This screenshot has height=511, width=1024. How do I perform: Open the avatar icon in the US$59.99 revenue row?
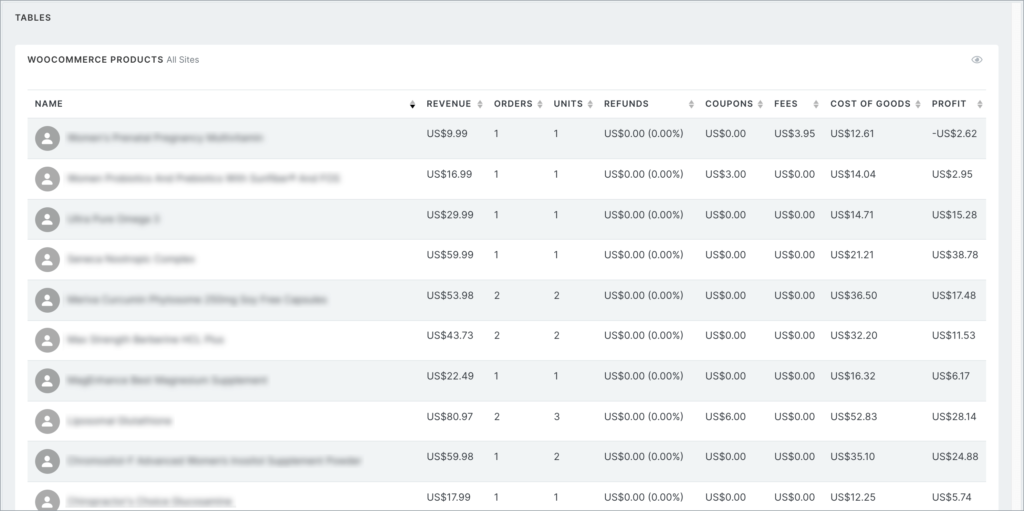(47, 259)
